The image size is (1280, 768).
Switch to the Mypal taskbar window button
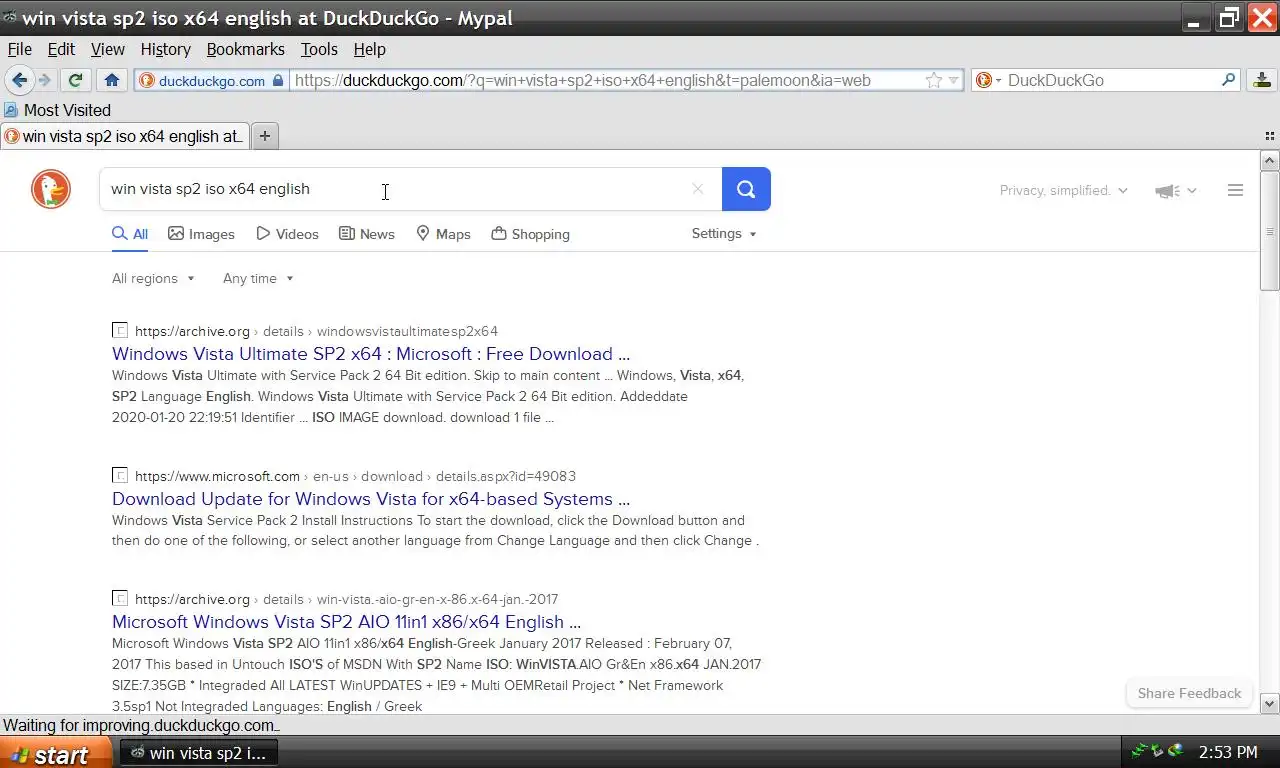[x=199, y=753]
